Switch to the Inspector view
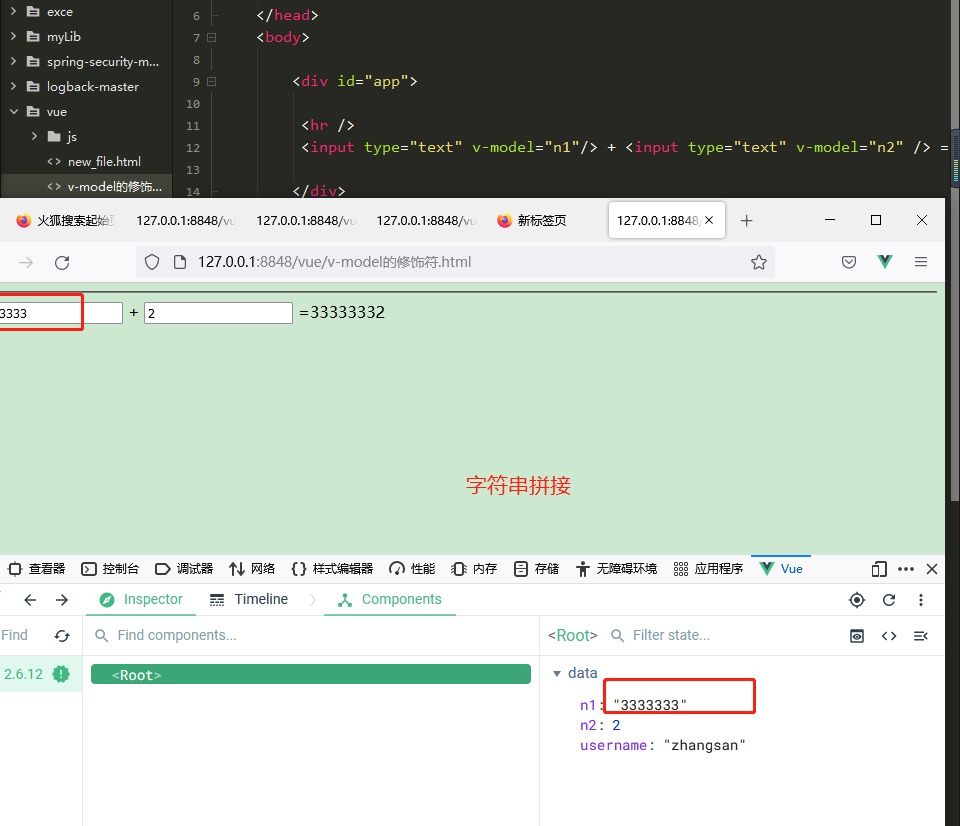 [x=141, y=599]
